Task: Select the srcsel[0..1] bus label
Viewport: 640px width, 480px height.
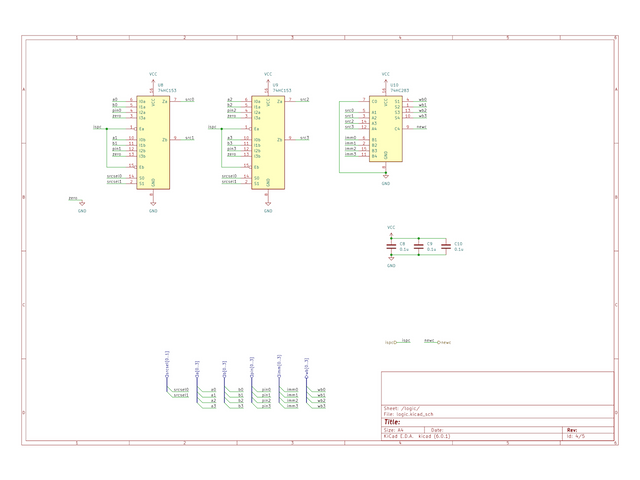Action: [x=167, y=364]
